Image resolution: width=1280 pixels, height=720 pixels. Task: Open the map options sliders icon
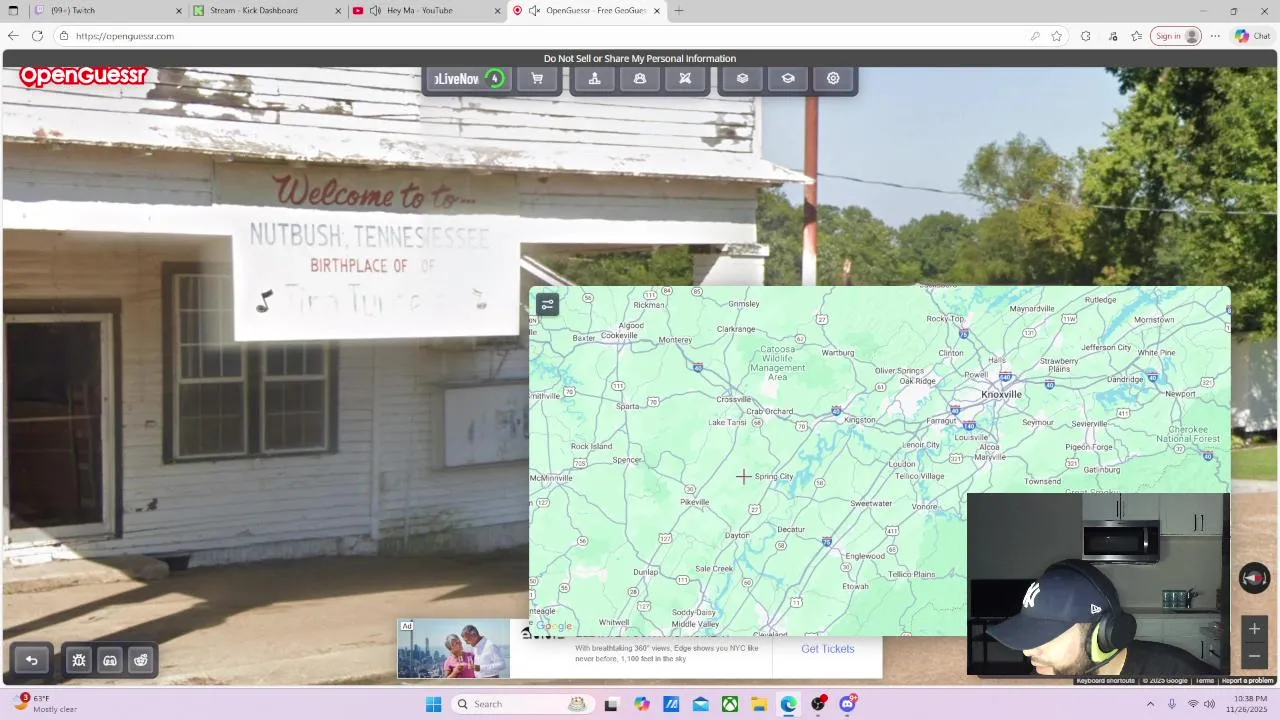tap(547, 305)
